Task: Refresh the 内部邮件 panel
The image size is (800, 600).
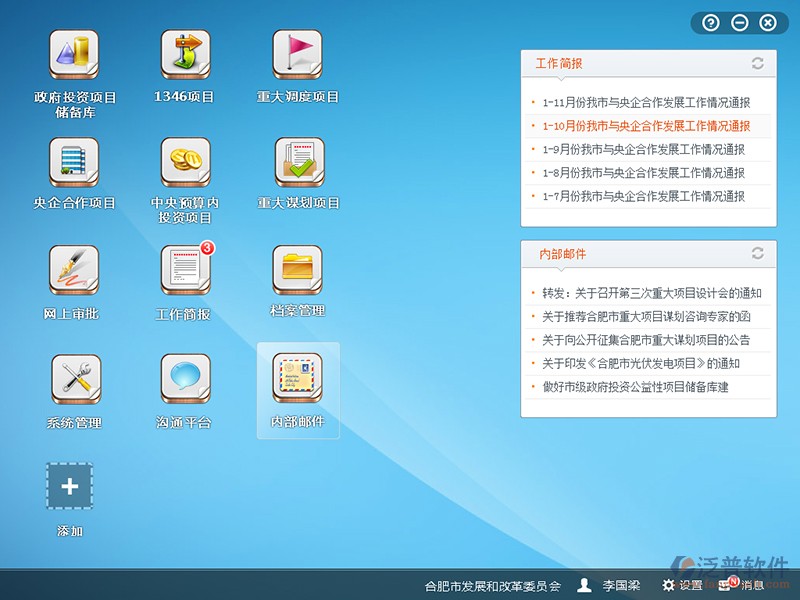Action: pos(757,253)
